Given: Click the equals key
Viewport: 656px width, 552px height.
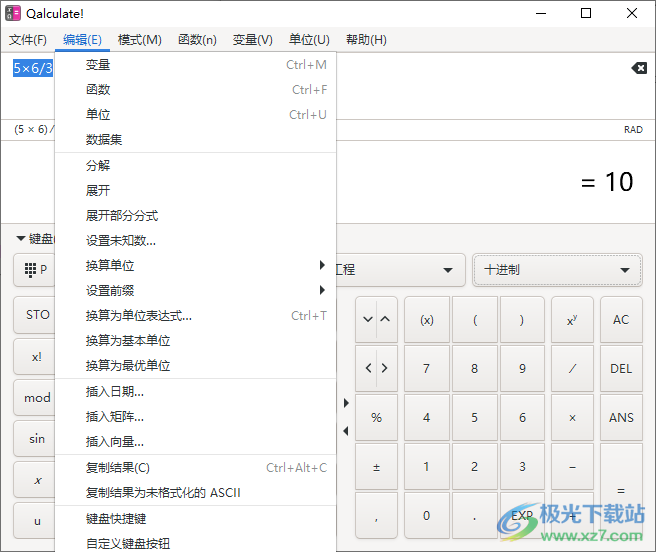Looking at the screenshot, I should pyautogui.click(x=621, y=491).
